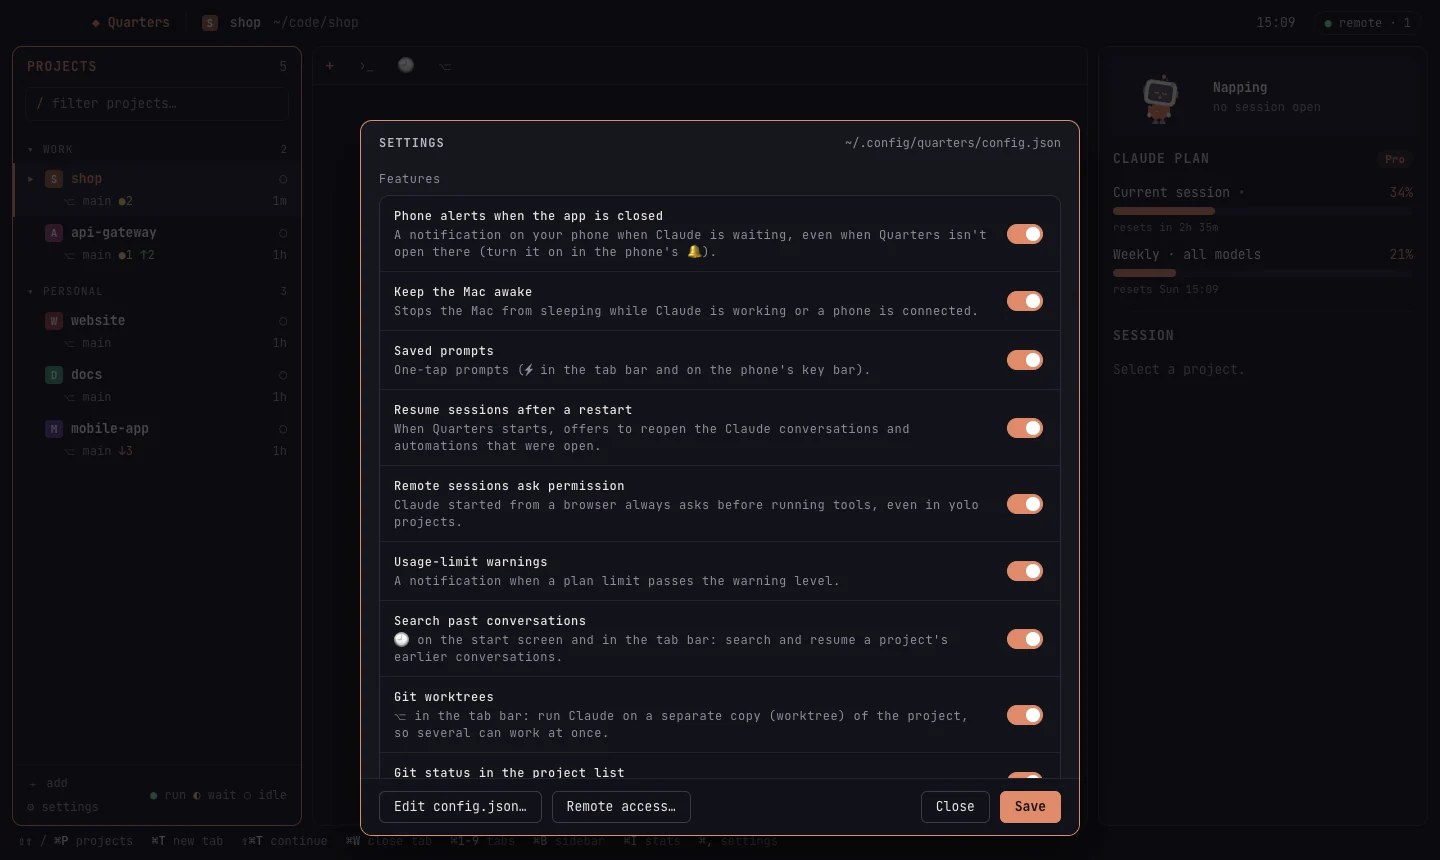
Task: Toggle Keep the Mac awake switch
Action: pyautogui.click(x=1025, y=301)
